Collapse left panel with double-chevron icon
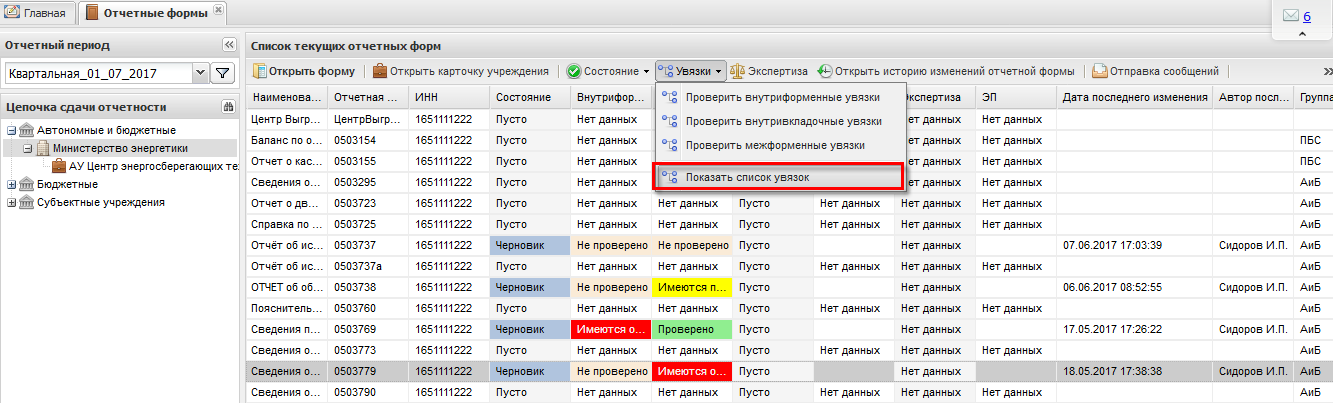Image resolution: width=1333 pixels, height=403 pixels. tap(228, 45)
